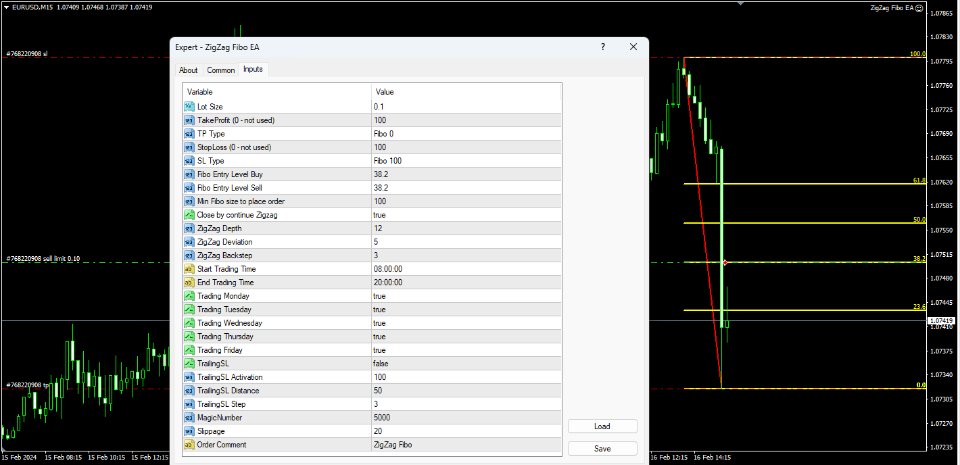
Task: Click the End Trading Time row icon
Action: point(189,282)
